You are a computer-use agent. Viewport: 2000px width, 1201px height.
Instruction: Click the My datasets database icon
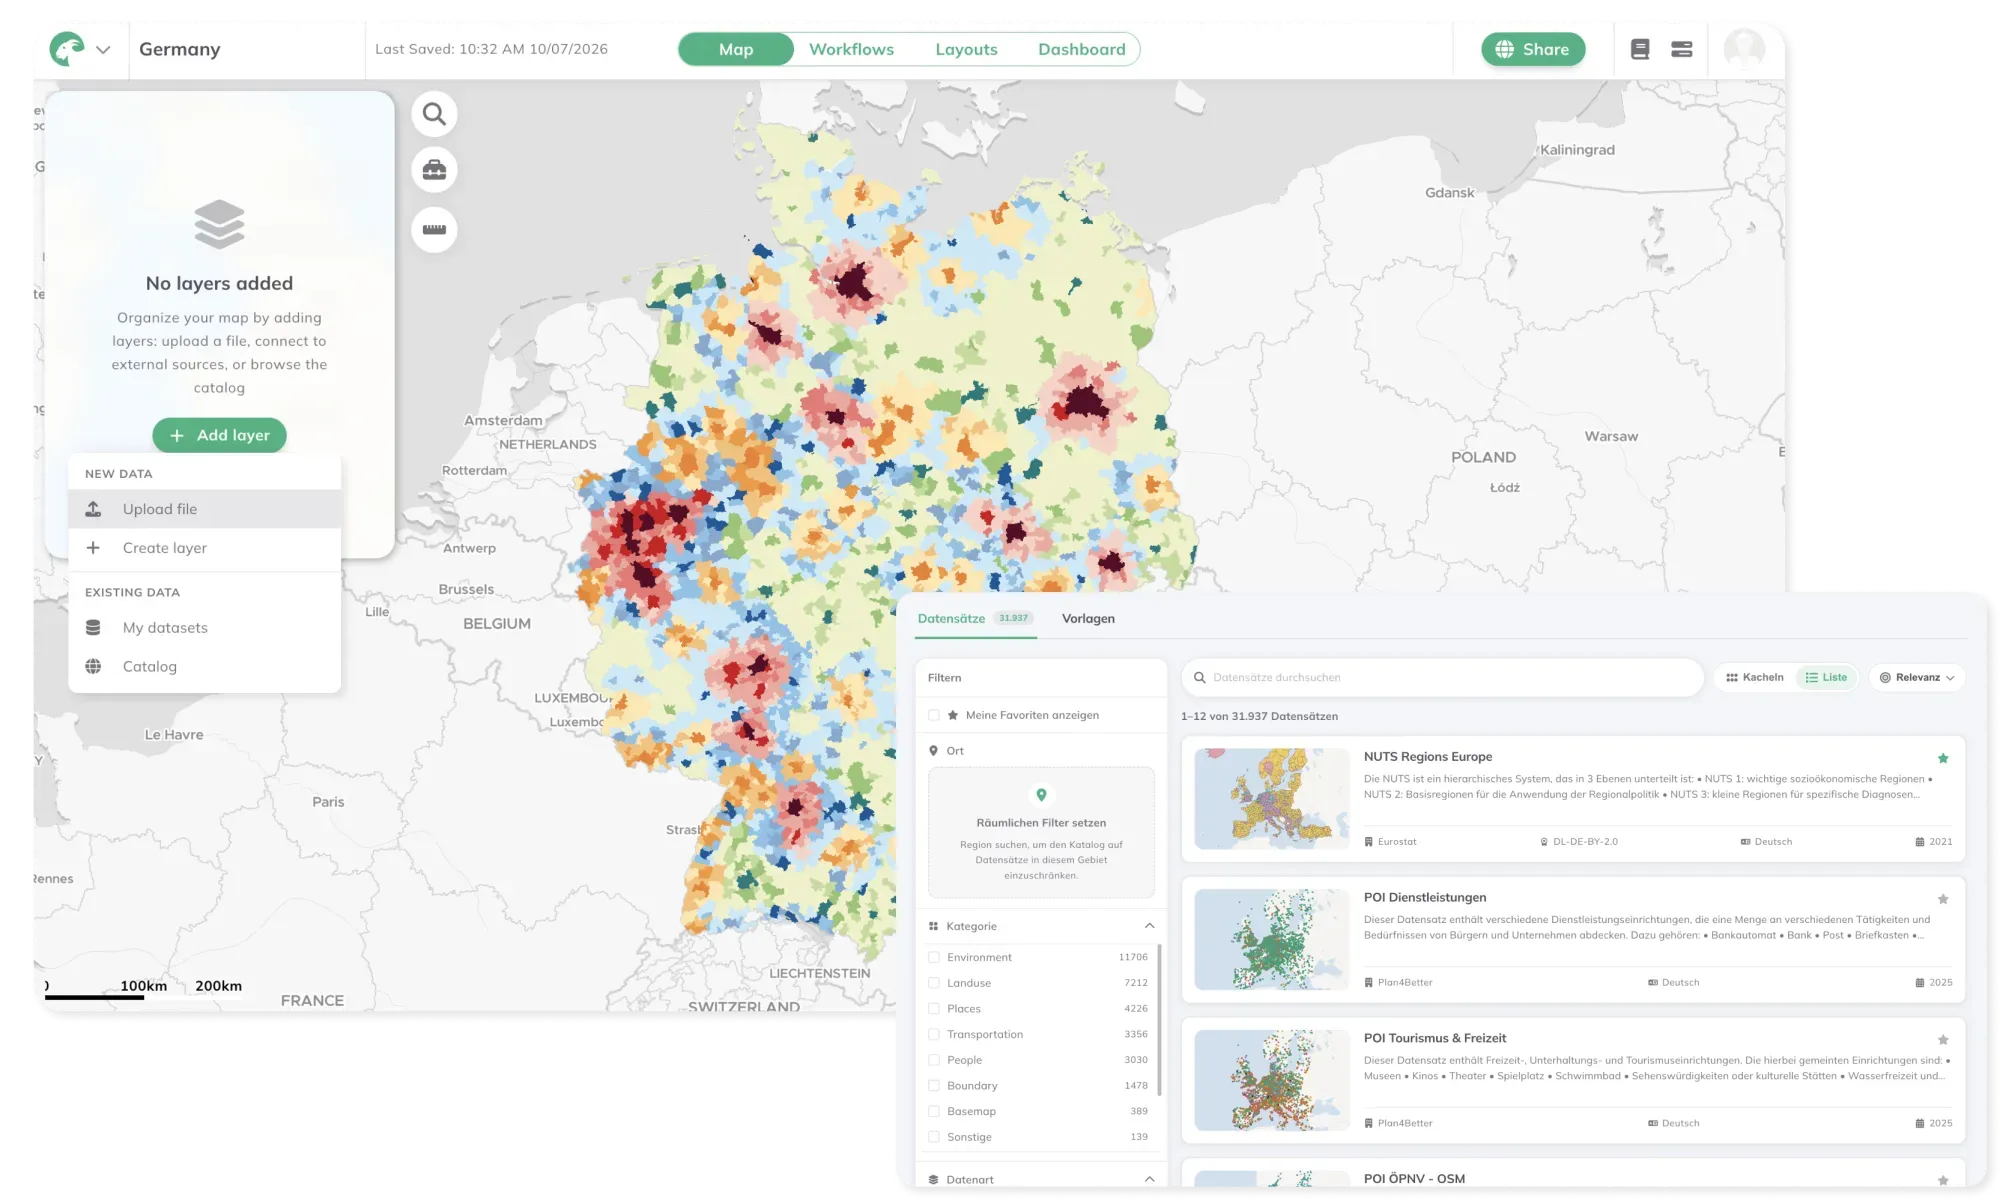coord(93,628)
